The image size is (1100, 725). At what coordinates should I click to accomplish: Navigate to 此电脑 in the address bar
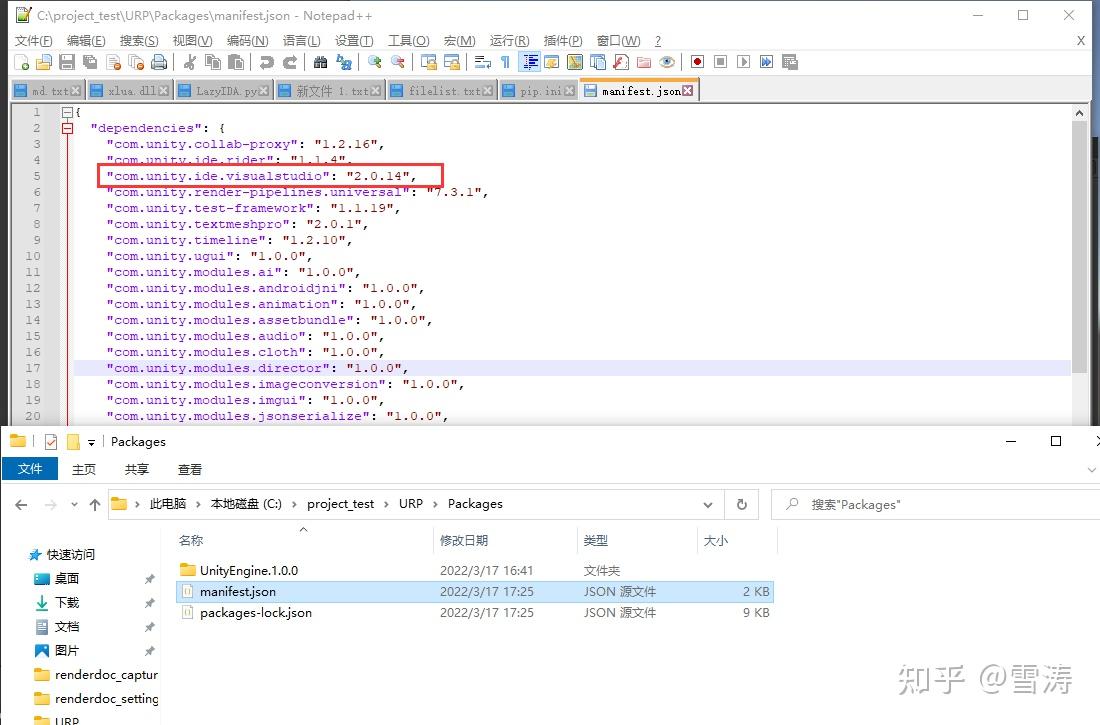pos(167,504)
